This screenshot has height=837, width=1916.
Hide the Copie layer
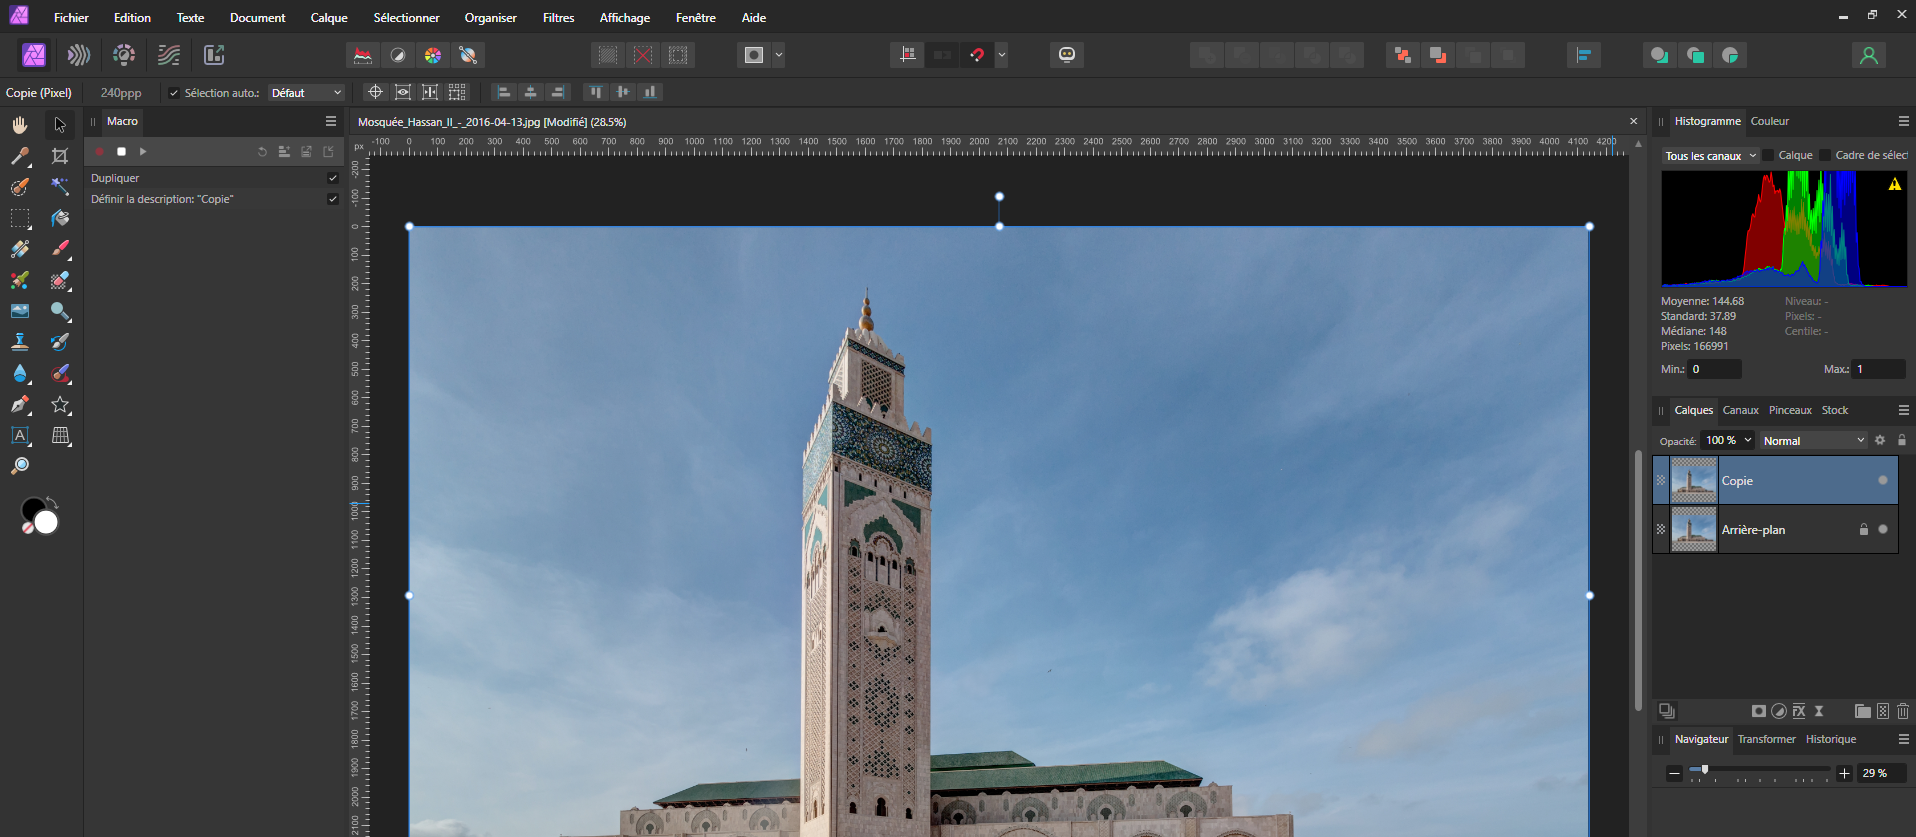click(x=1883, y=481)
